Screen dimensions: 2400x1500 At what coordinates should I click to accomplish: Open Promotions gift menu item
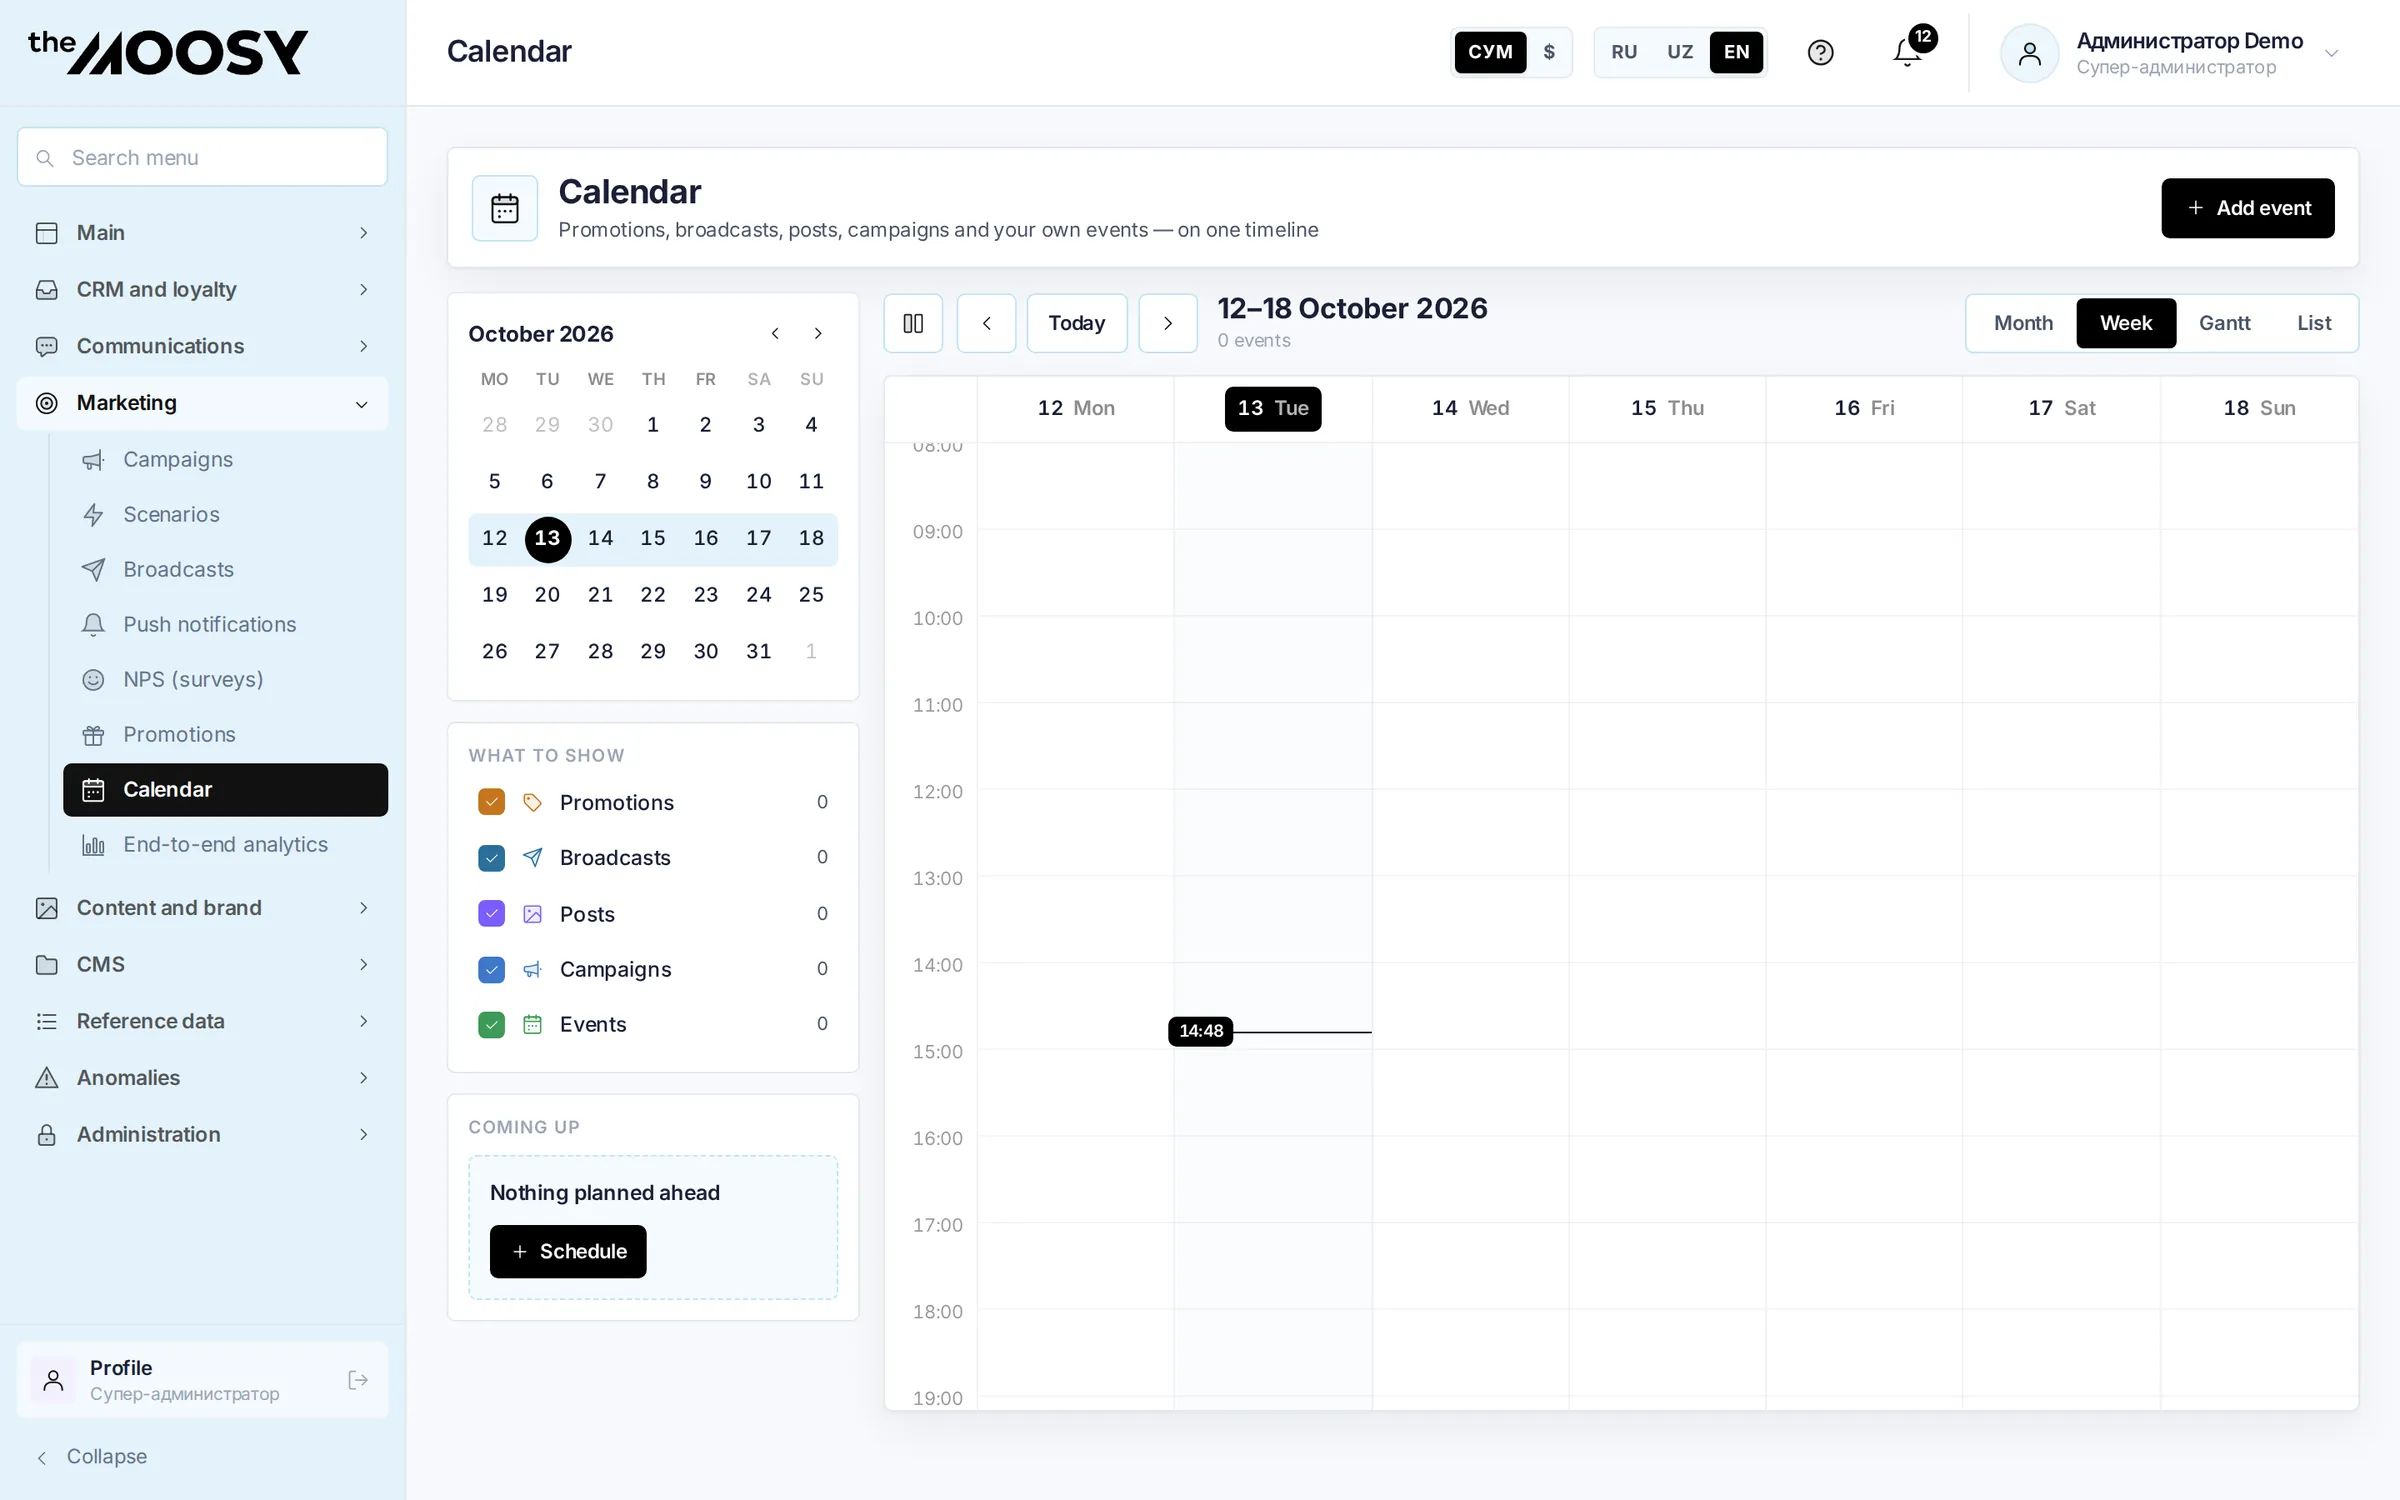[225, 734]
